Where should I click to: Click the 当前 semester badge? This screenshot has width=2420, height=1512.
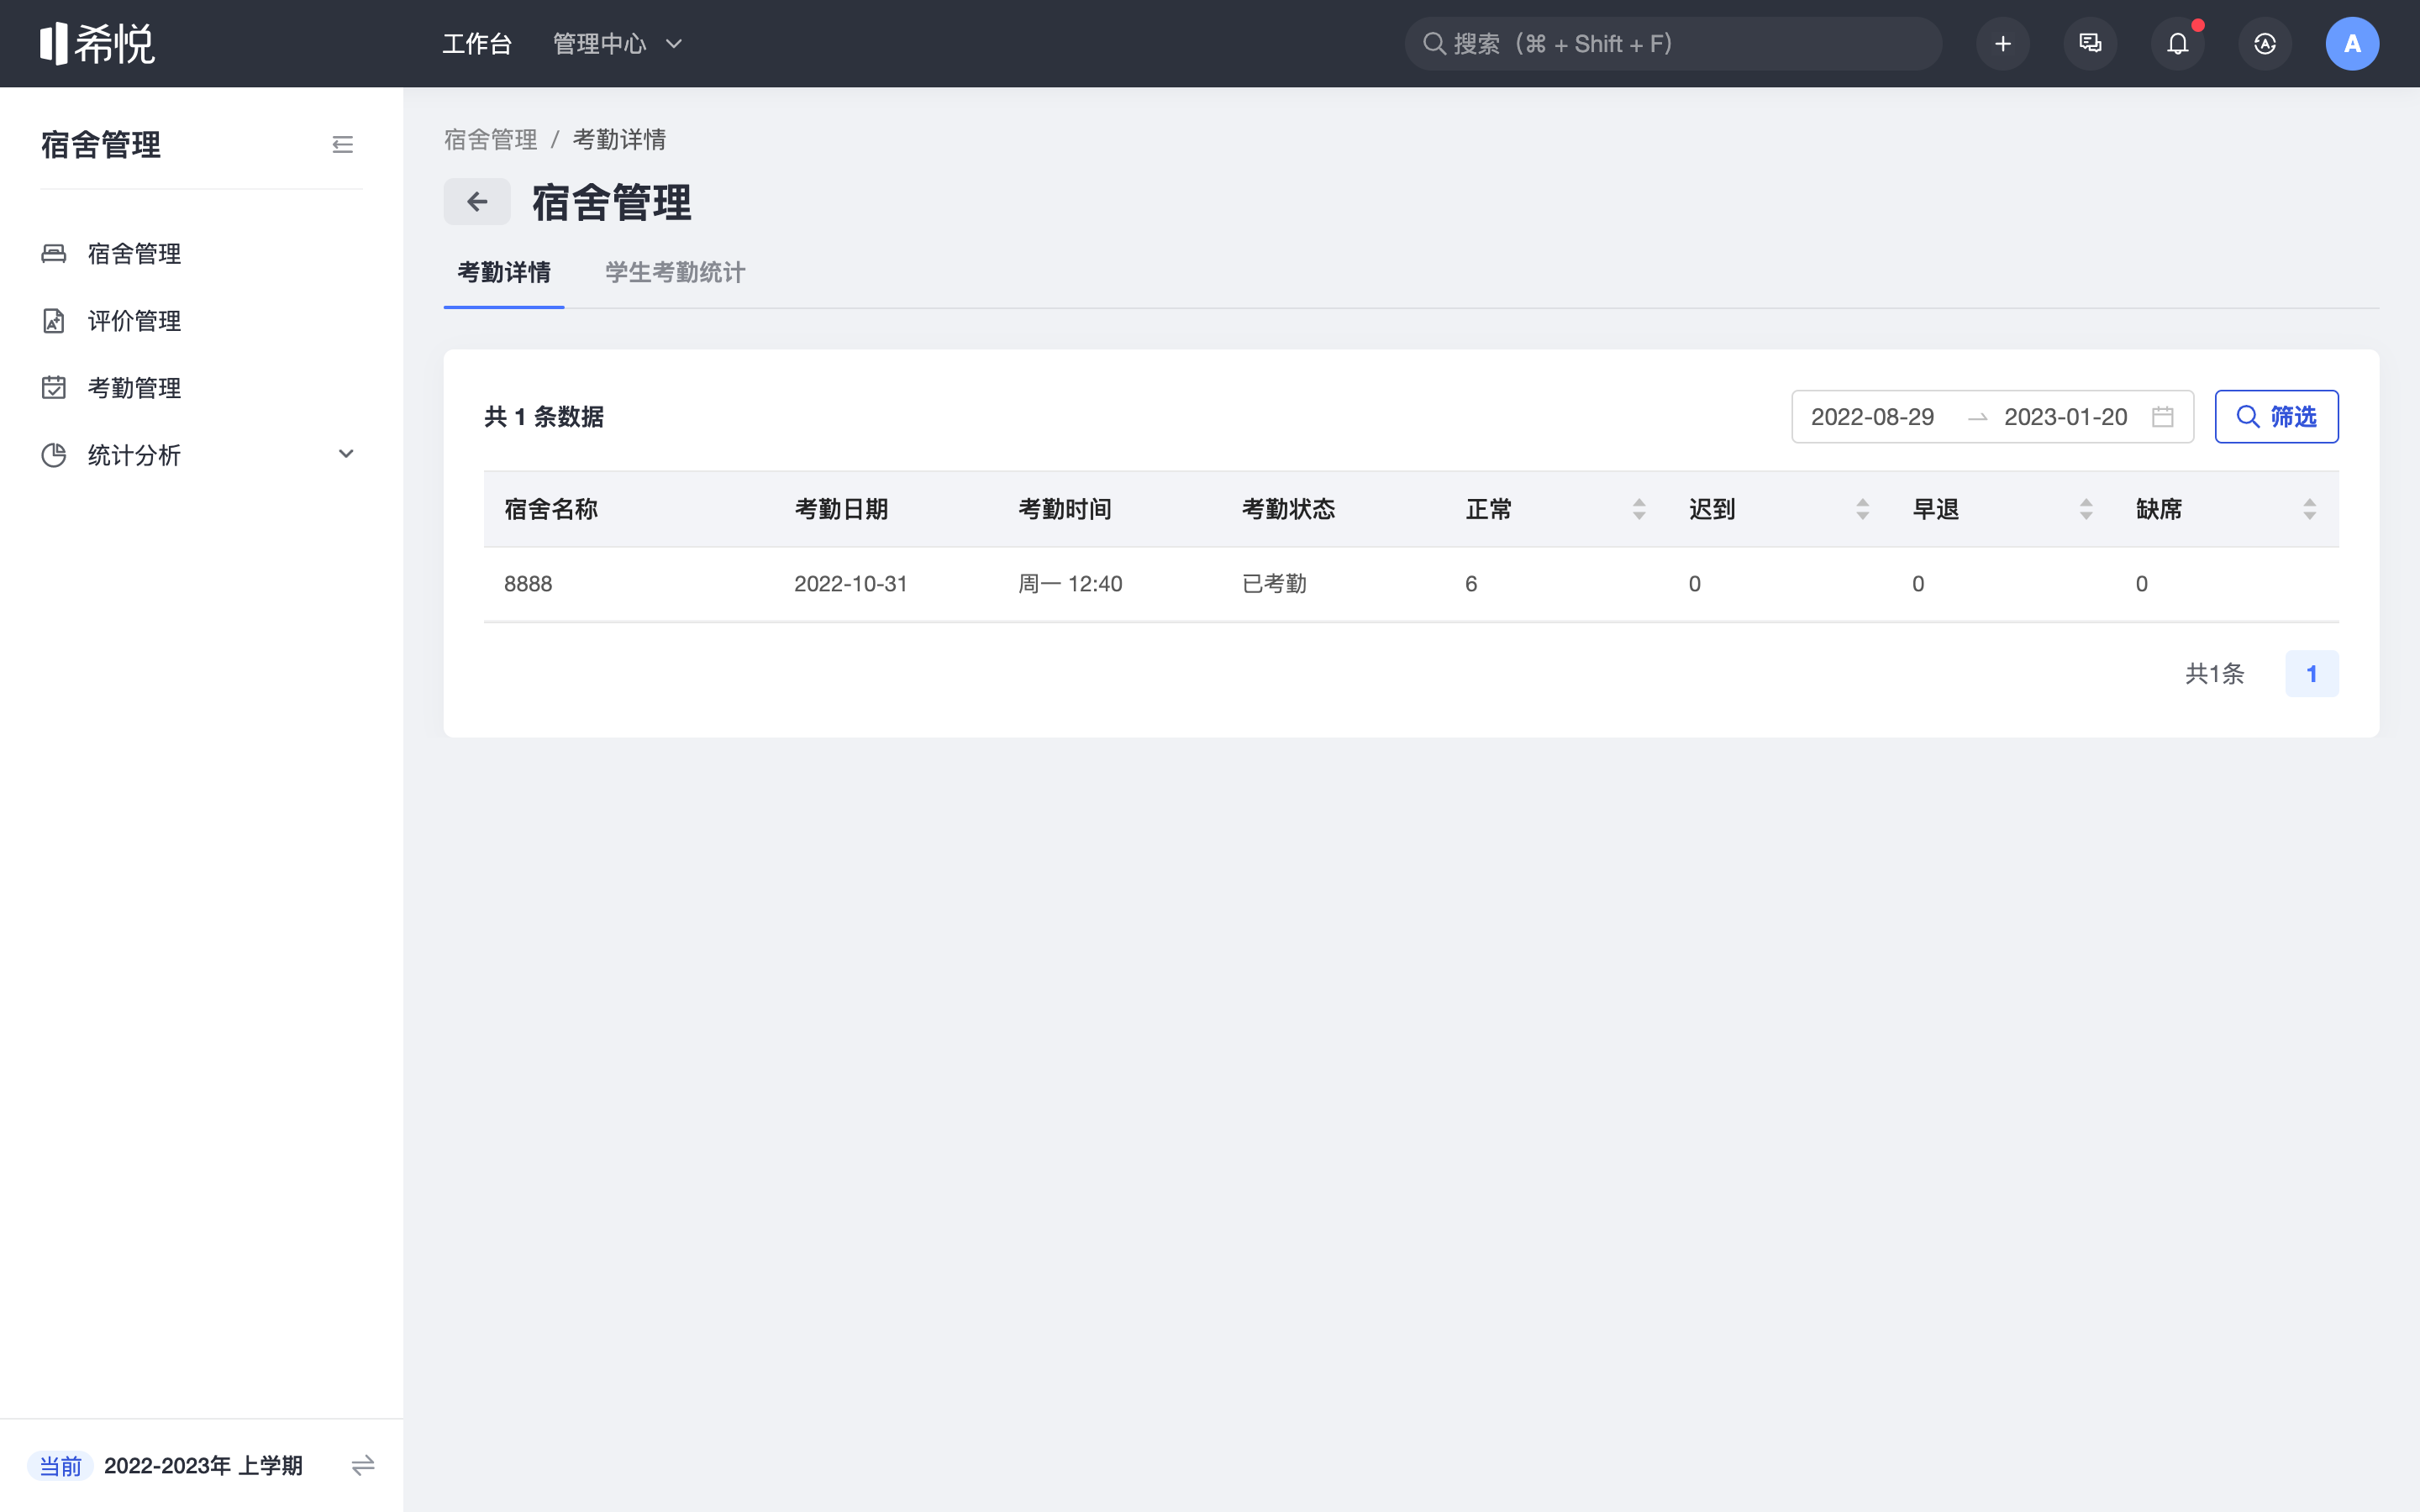pos(60,1466)
